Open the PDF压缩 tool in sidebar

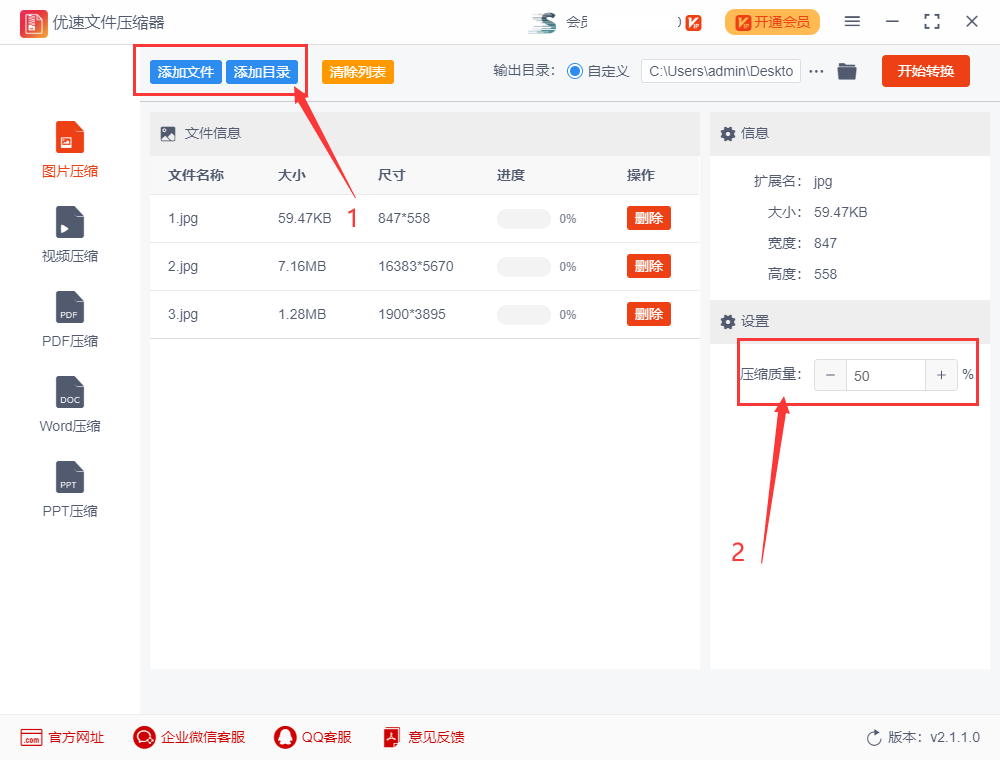(69, 320)
